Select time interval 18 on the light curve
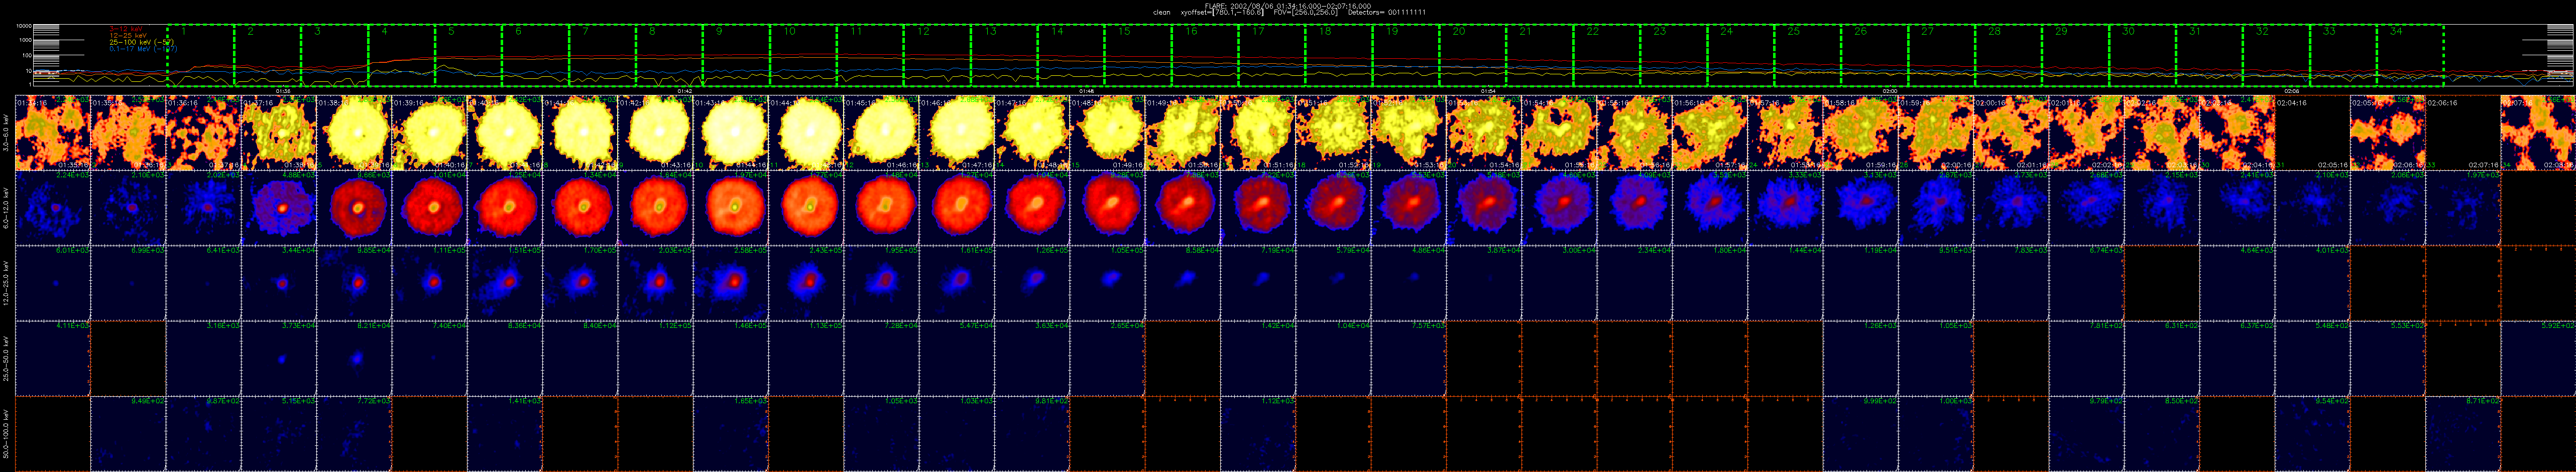 coord(1339,56)
